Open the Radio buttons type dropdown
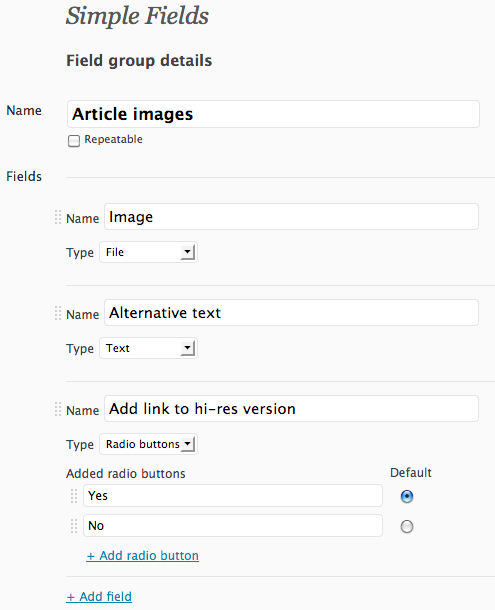The height and width of the screenshot is (610, 495). click(148, 444)
